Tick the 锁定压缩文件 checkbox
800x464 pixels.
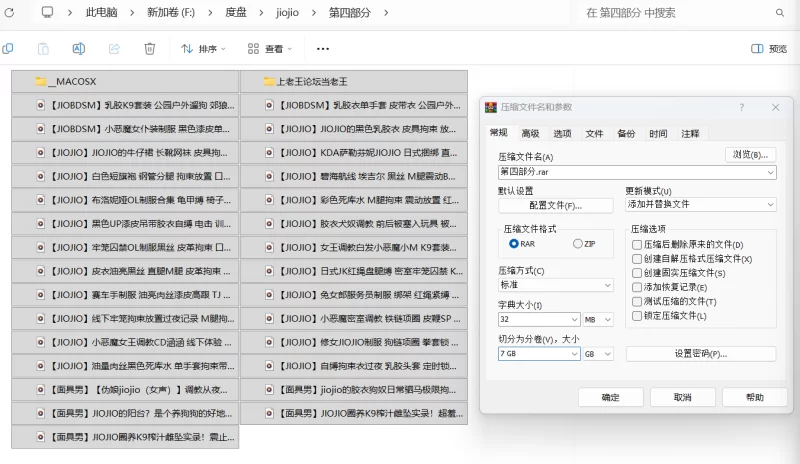(x=636, y=316)
